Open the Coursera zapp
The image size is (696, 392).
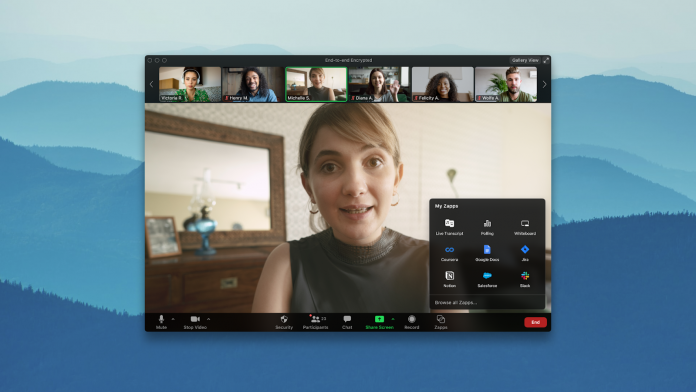449,253
